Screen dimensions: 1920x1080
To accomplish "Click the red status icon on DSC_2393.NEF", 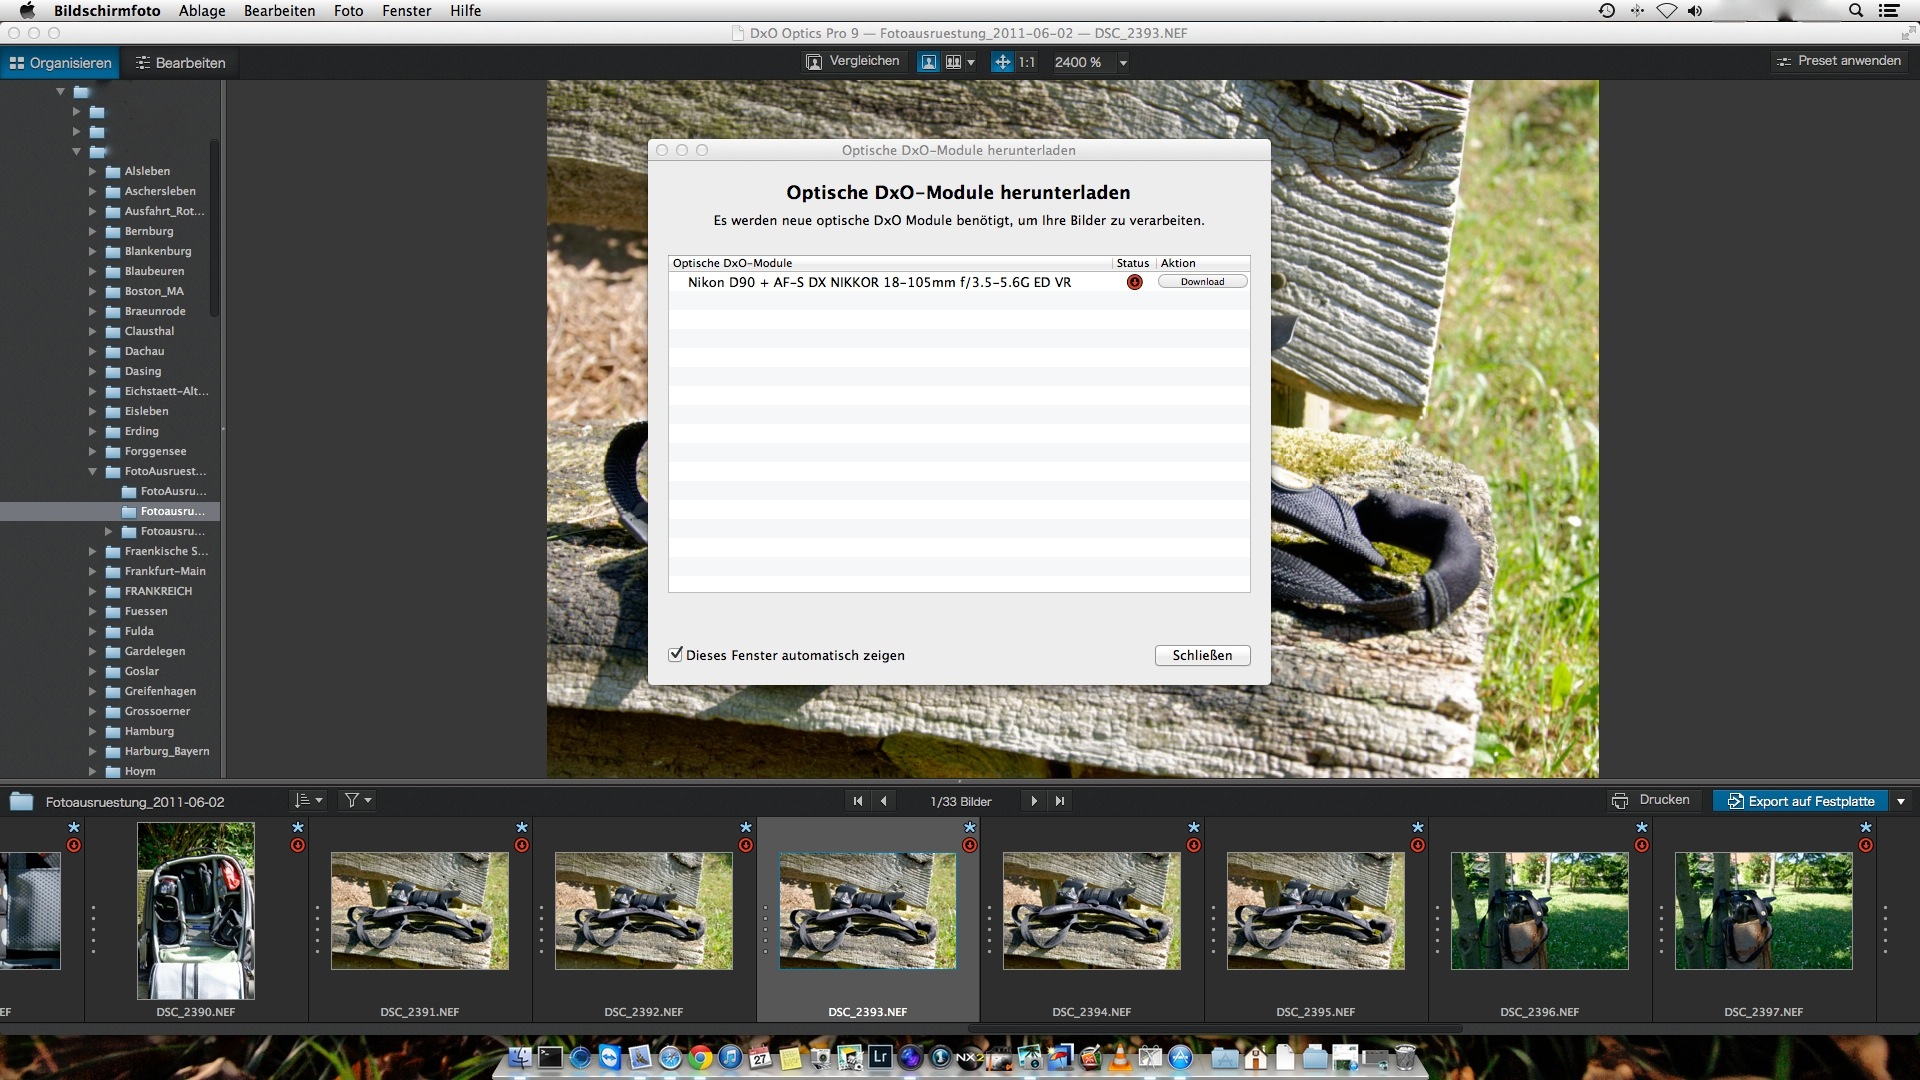I will 970,846.
